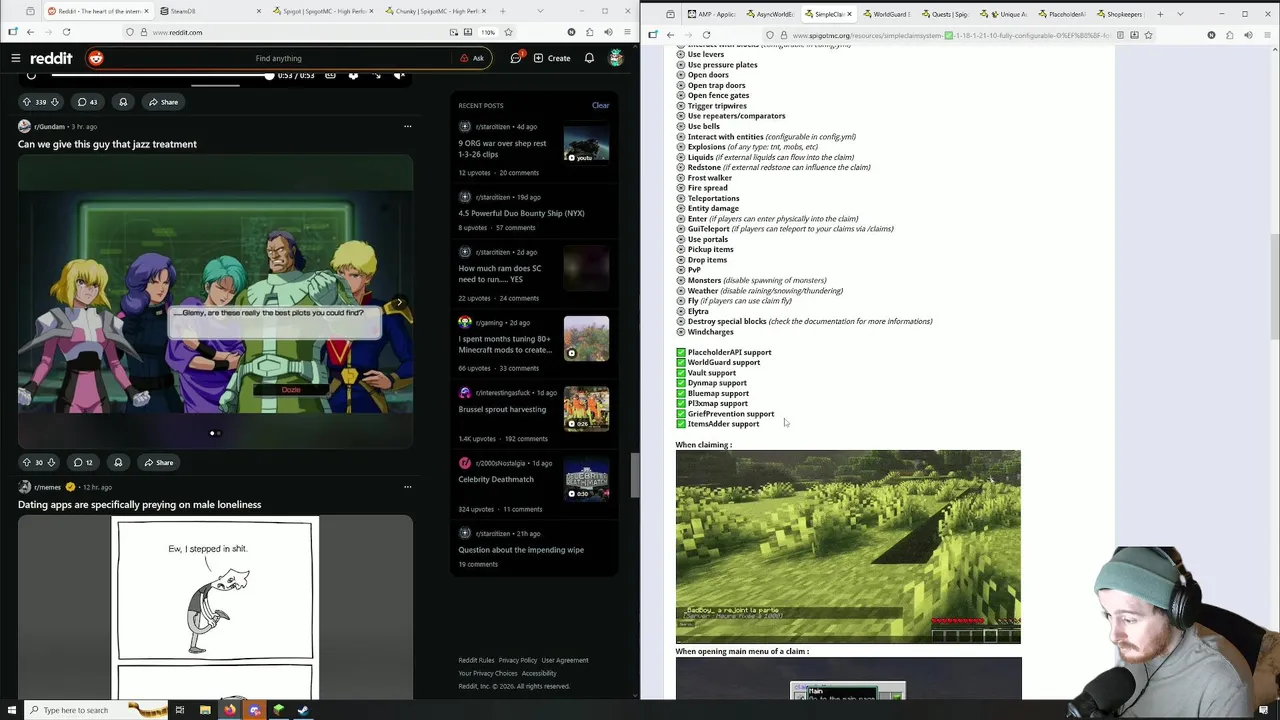Viewport: 1280px width, 720px height.
Task: Open the Privacy Policy footer link
Action: tap(518, 660)
